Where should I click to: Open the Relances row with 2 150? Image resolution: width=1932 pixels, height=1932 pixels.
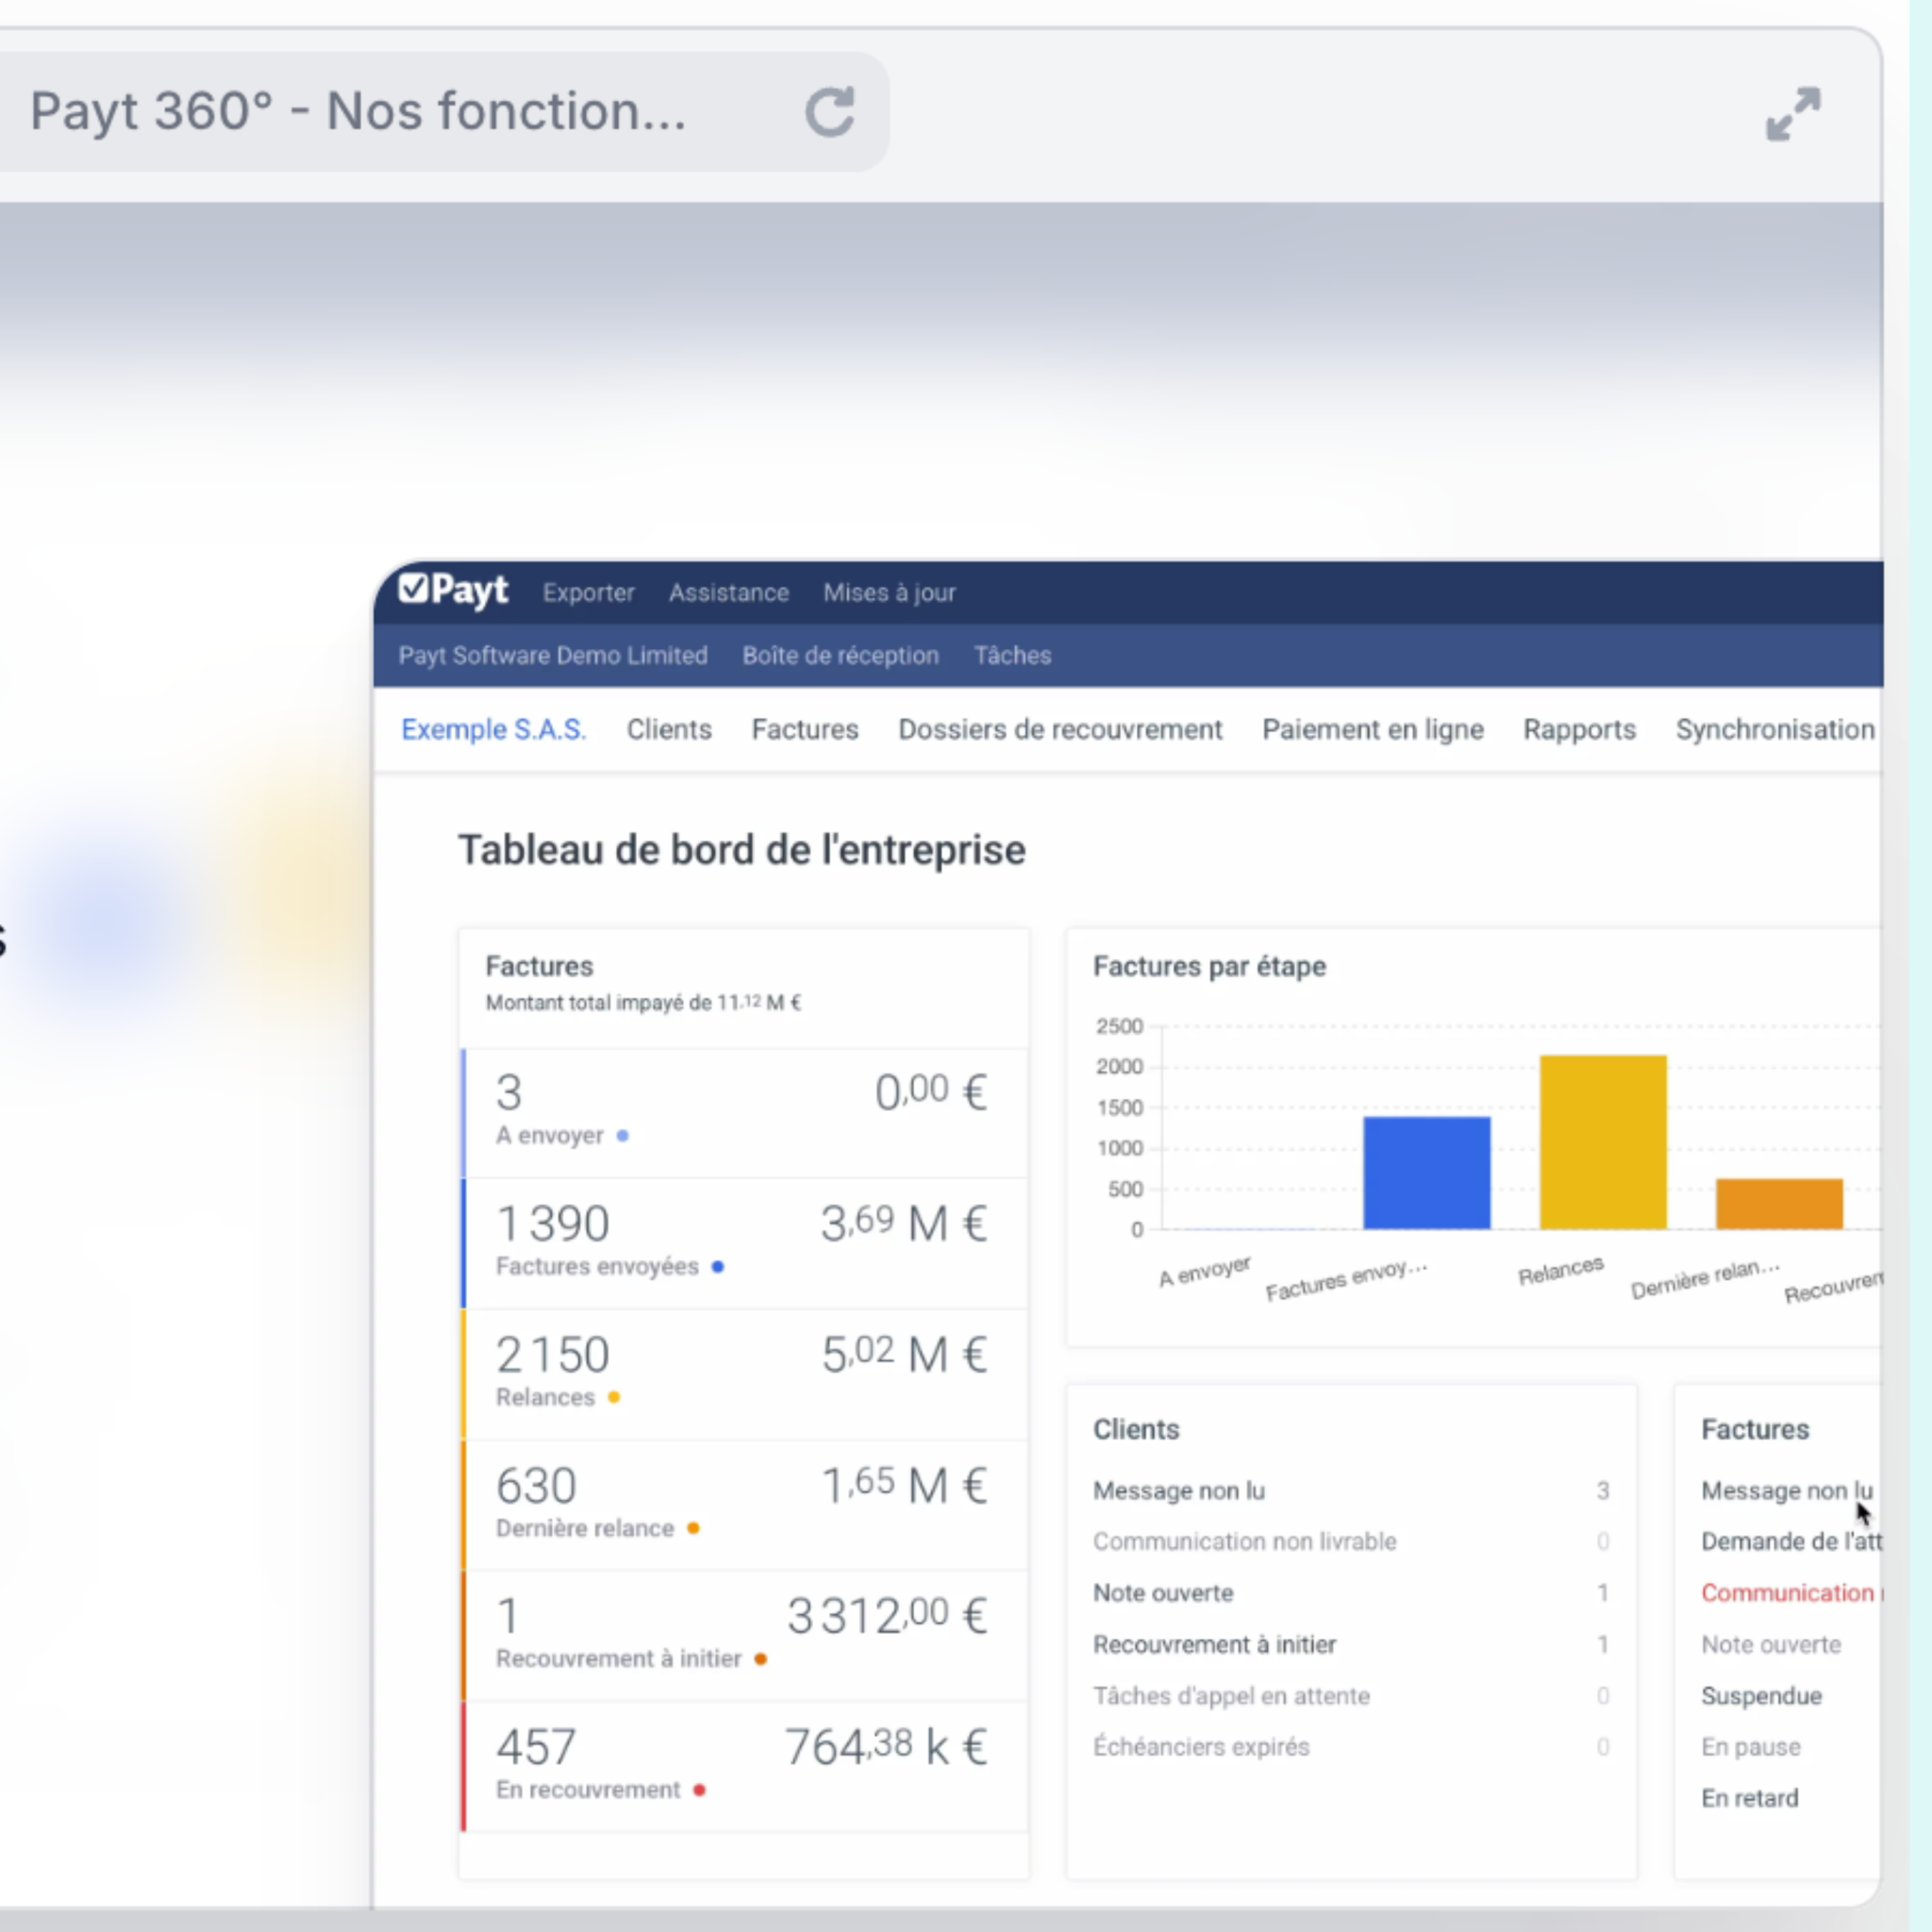745,1374
